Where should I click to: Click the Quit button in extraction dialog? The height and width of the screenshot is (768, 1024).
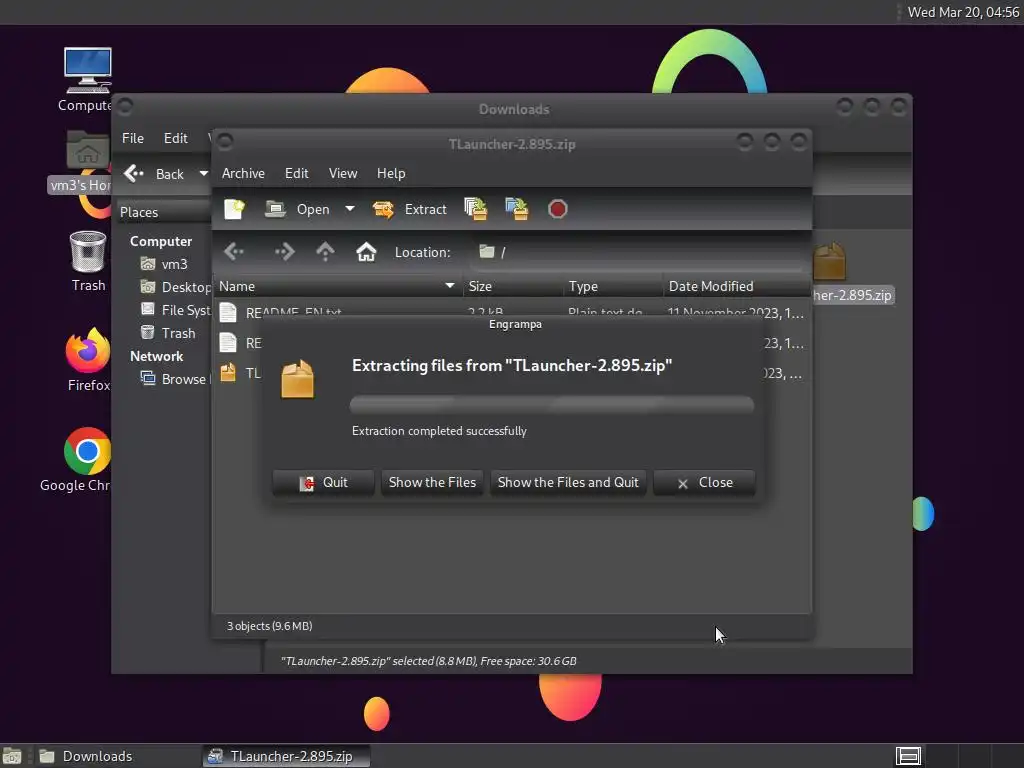point(323,483)
